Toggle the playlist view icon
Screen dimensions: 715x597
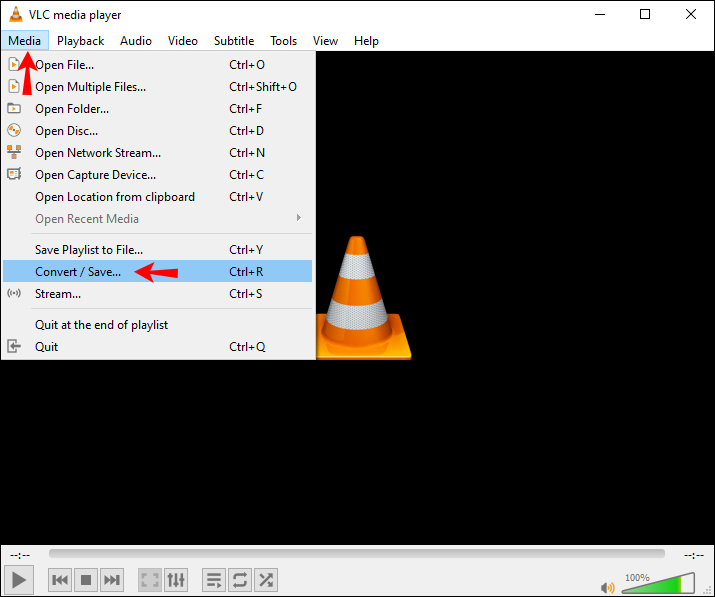tap(214, 580)
